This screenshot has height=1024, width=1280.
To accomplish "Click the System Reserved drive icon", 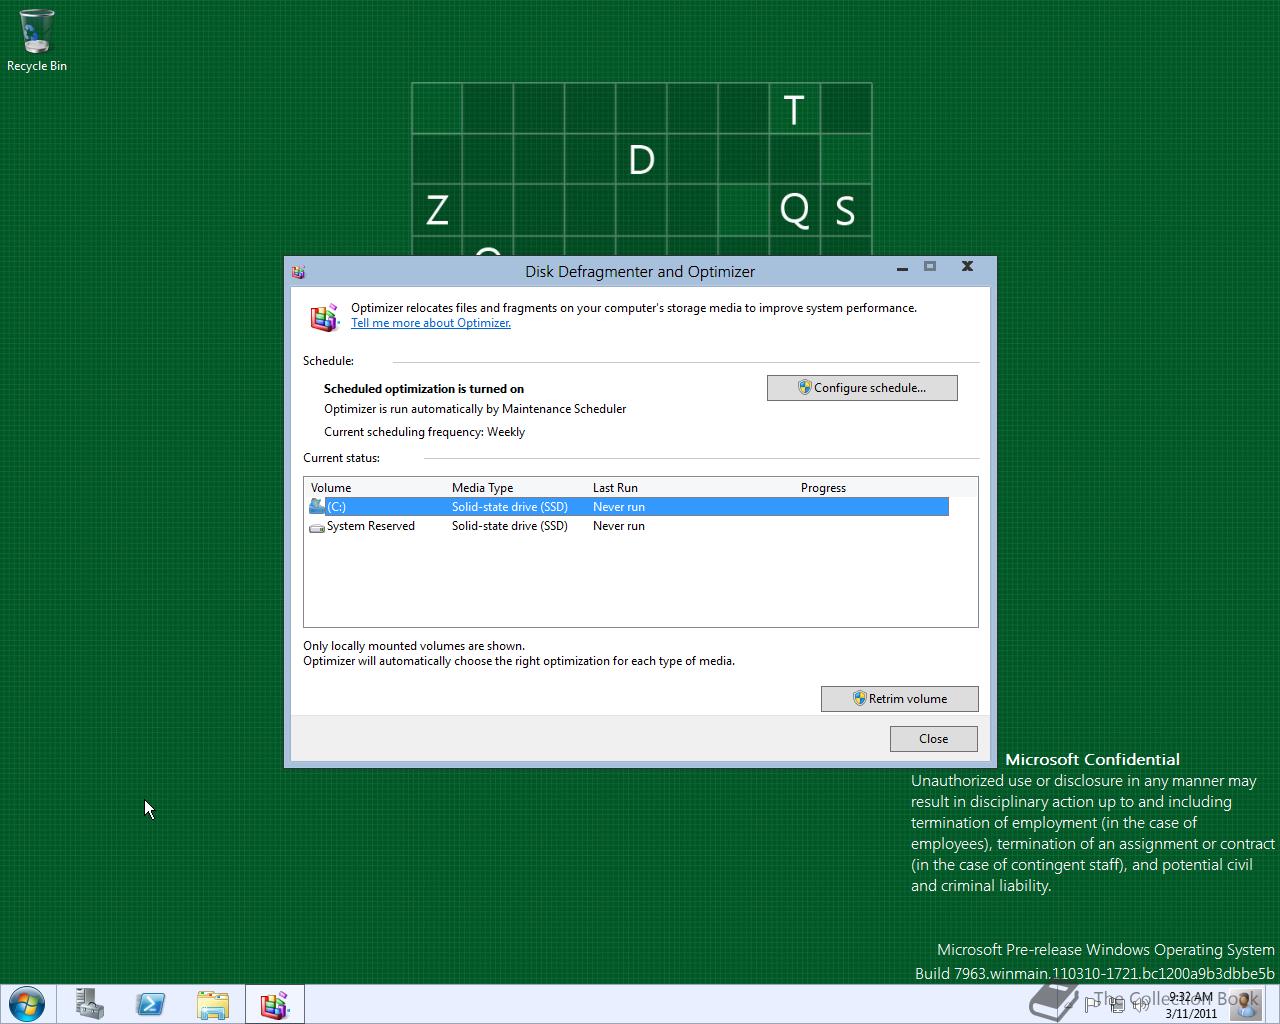I will (x=317, y=526).
